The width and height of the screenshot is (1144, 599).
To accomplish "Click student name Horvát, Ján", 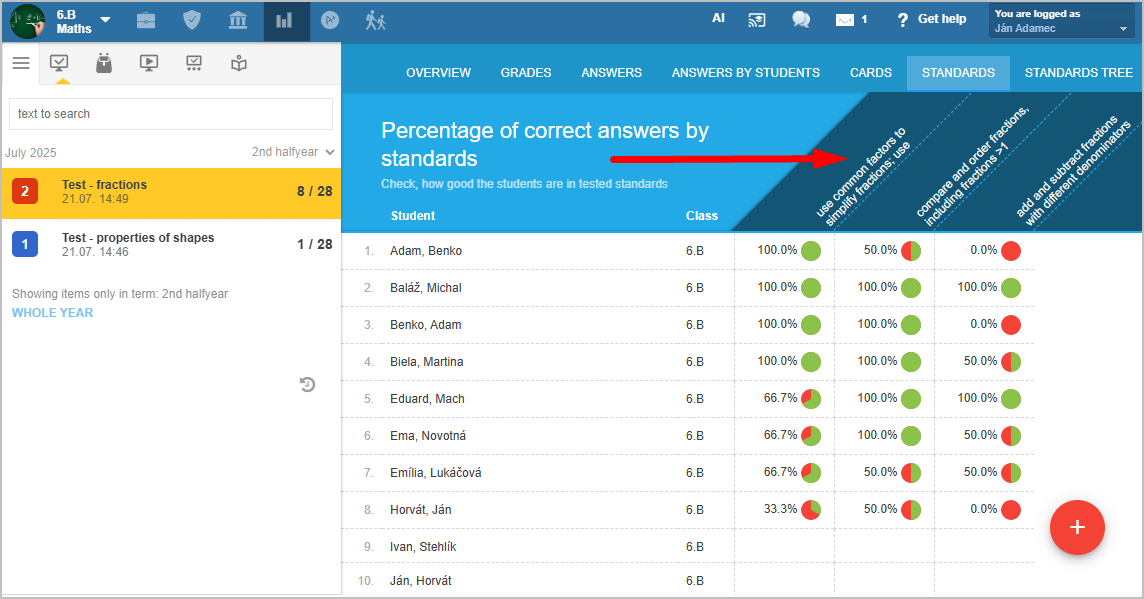I will tap(421, 510).
